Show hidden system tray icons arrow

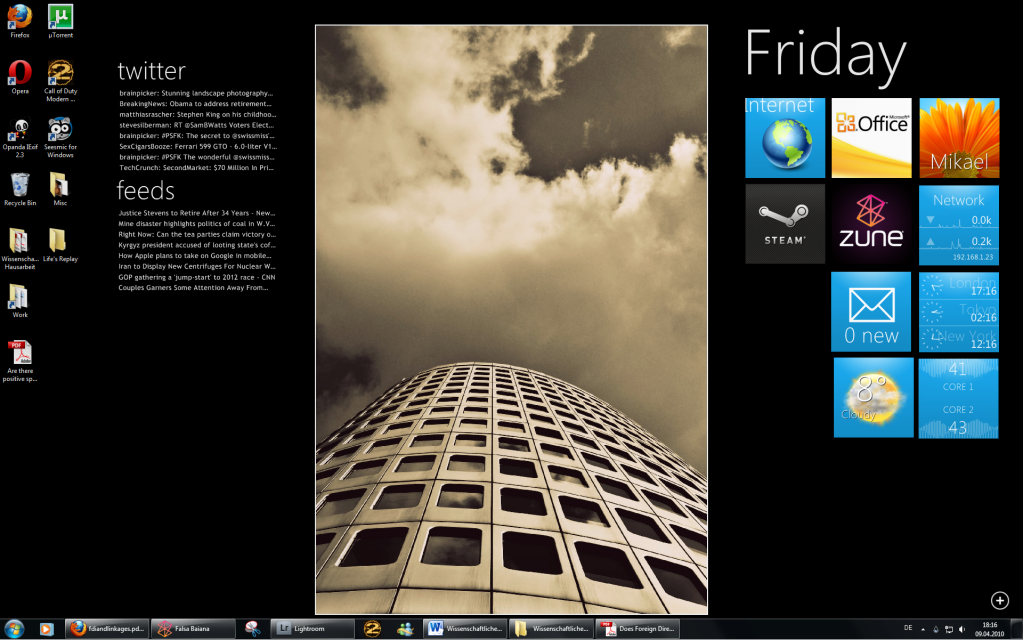coord(922,628)
